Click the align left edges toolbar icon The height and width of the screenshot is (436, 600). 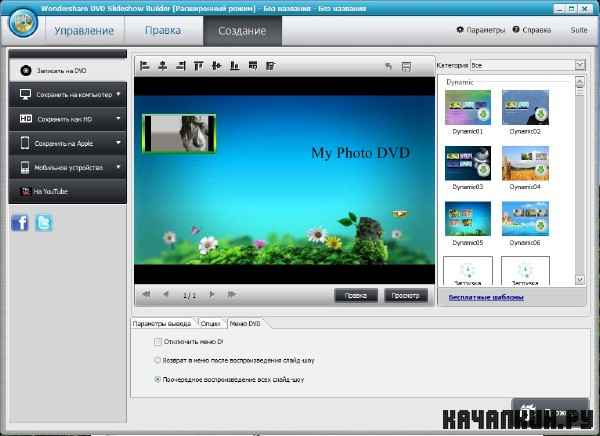coord(145,66)
